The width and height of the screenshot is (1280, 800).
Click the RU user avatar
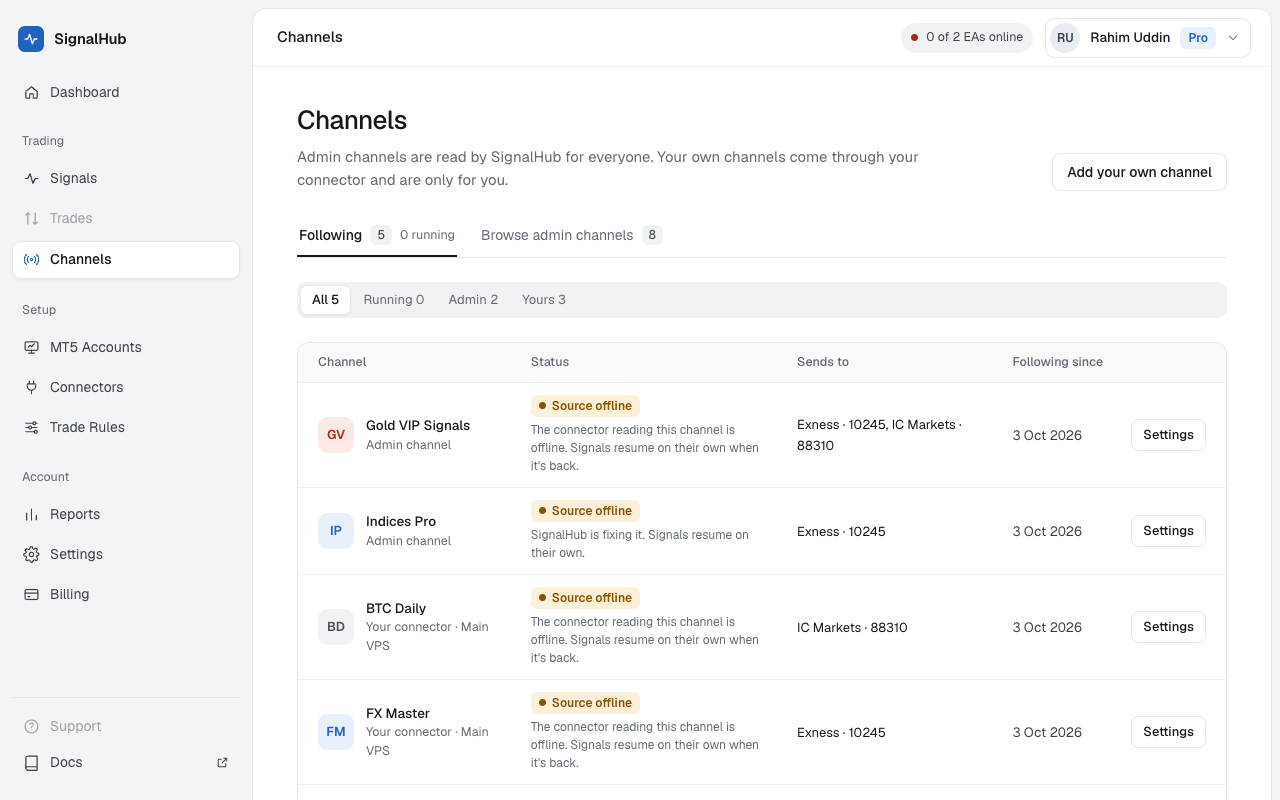point(1065,38)
